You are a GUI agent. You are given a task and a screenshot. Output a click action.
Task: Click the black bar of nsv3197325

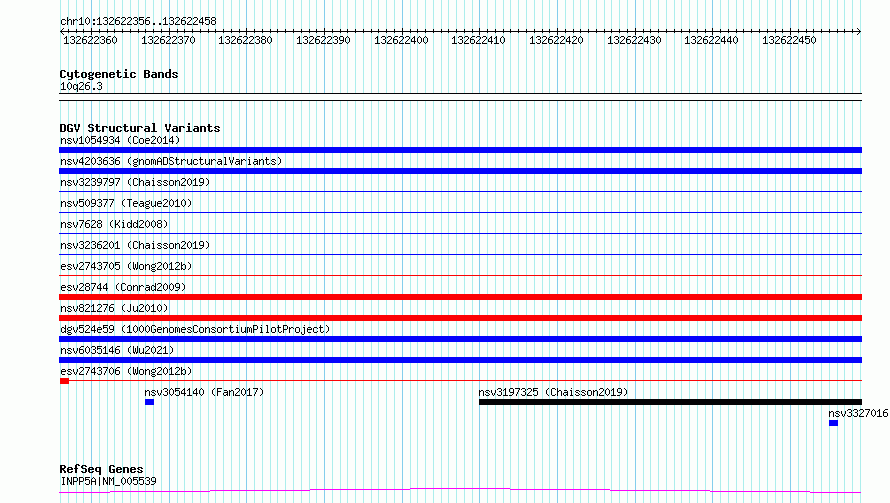click(670, 402)
